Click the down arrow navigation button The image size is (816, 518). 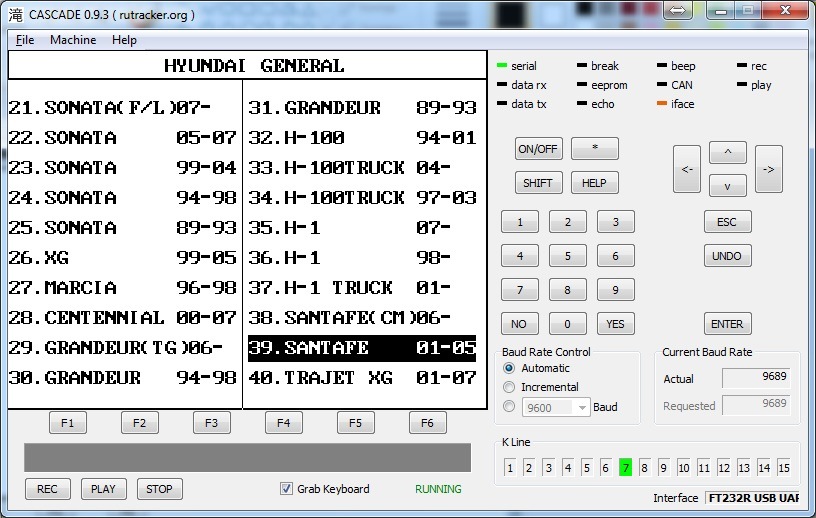click(728, 186)
